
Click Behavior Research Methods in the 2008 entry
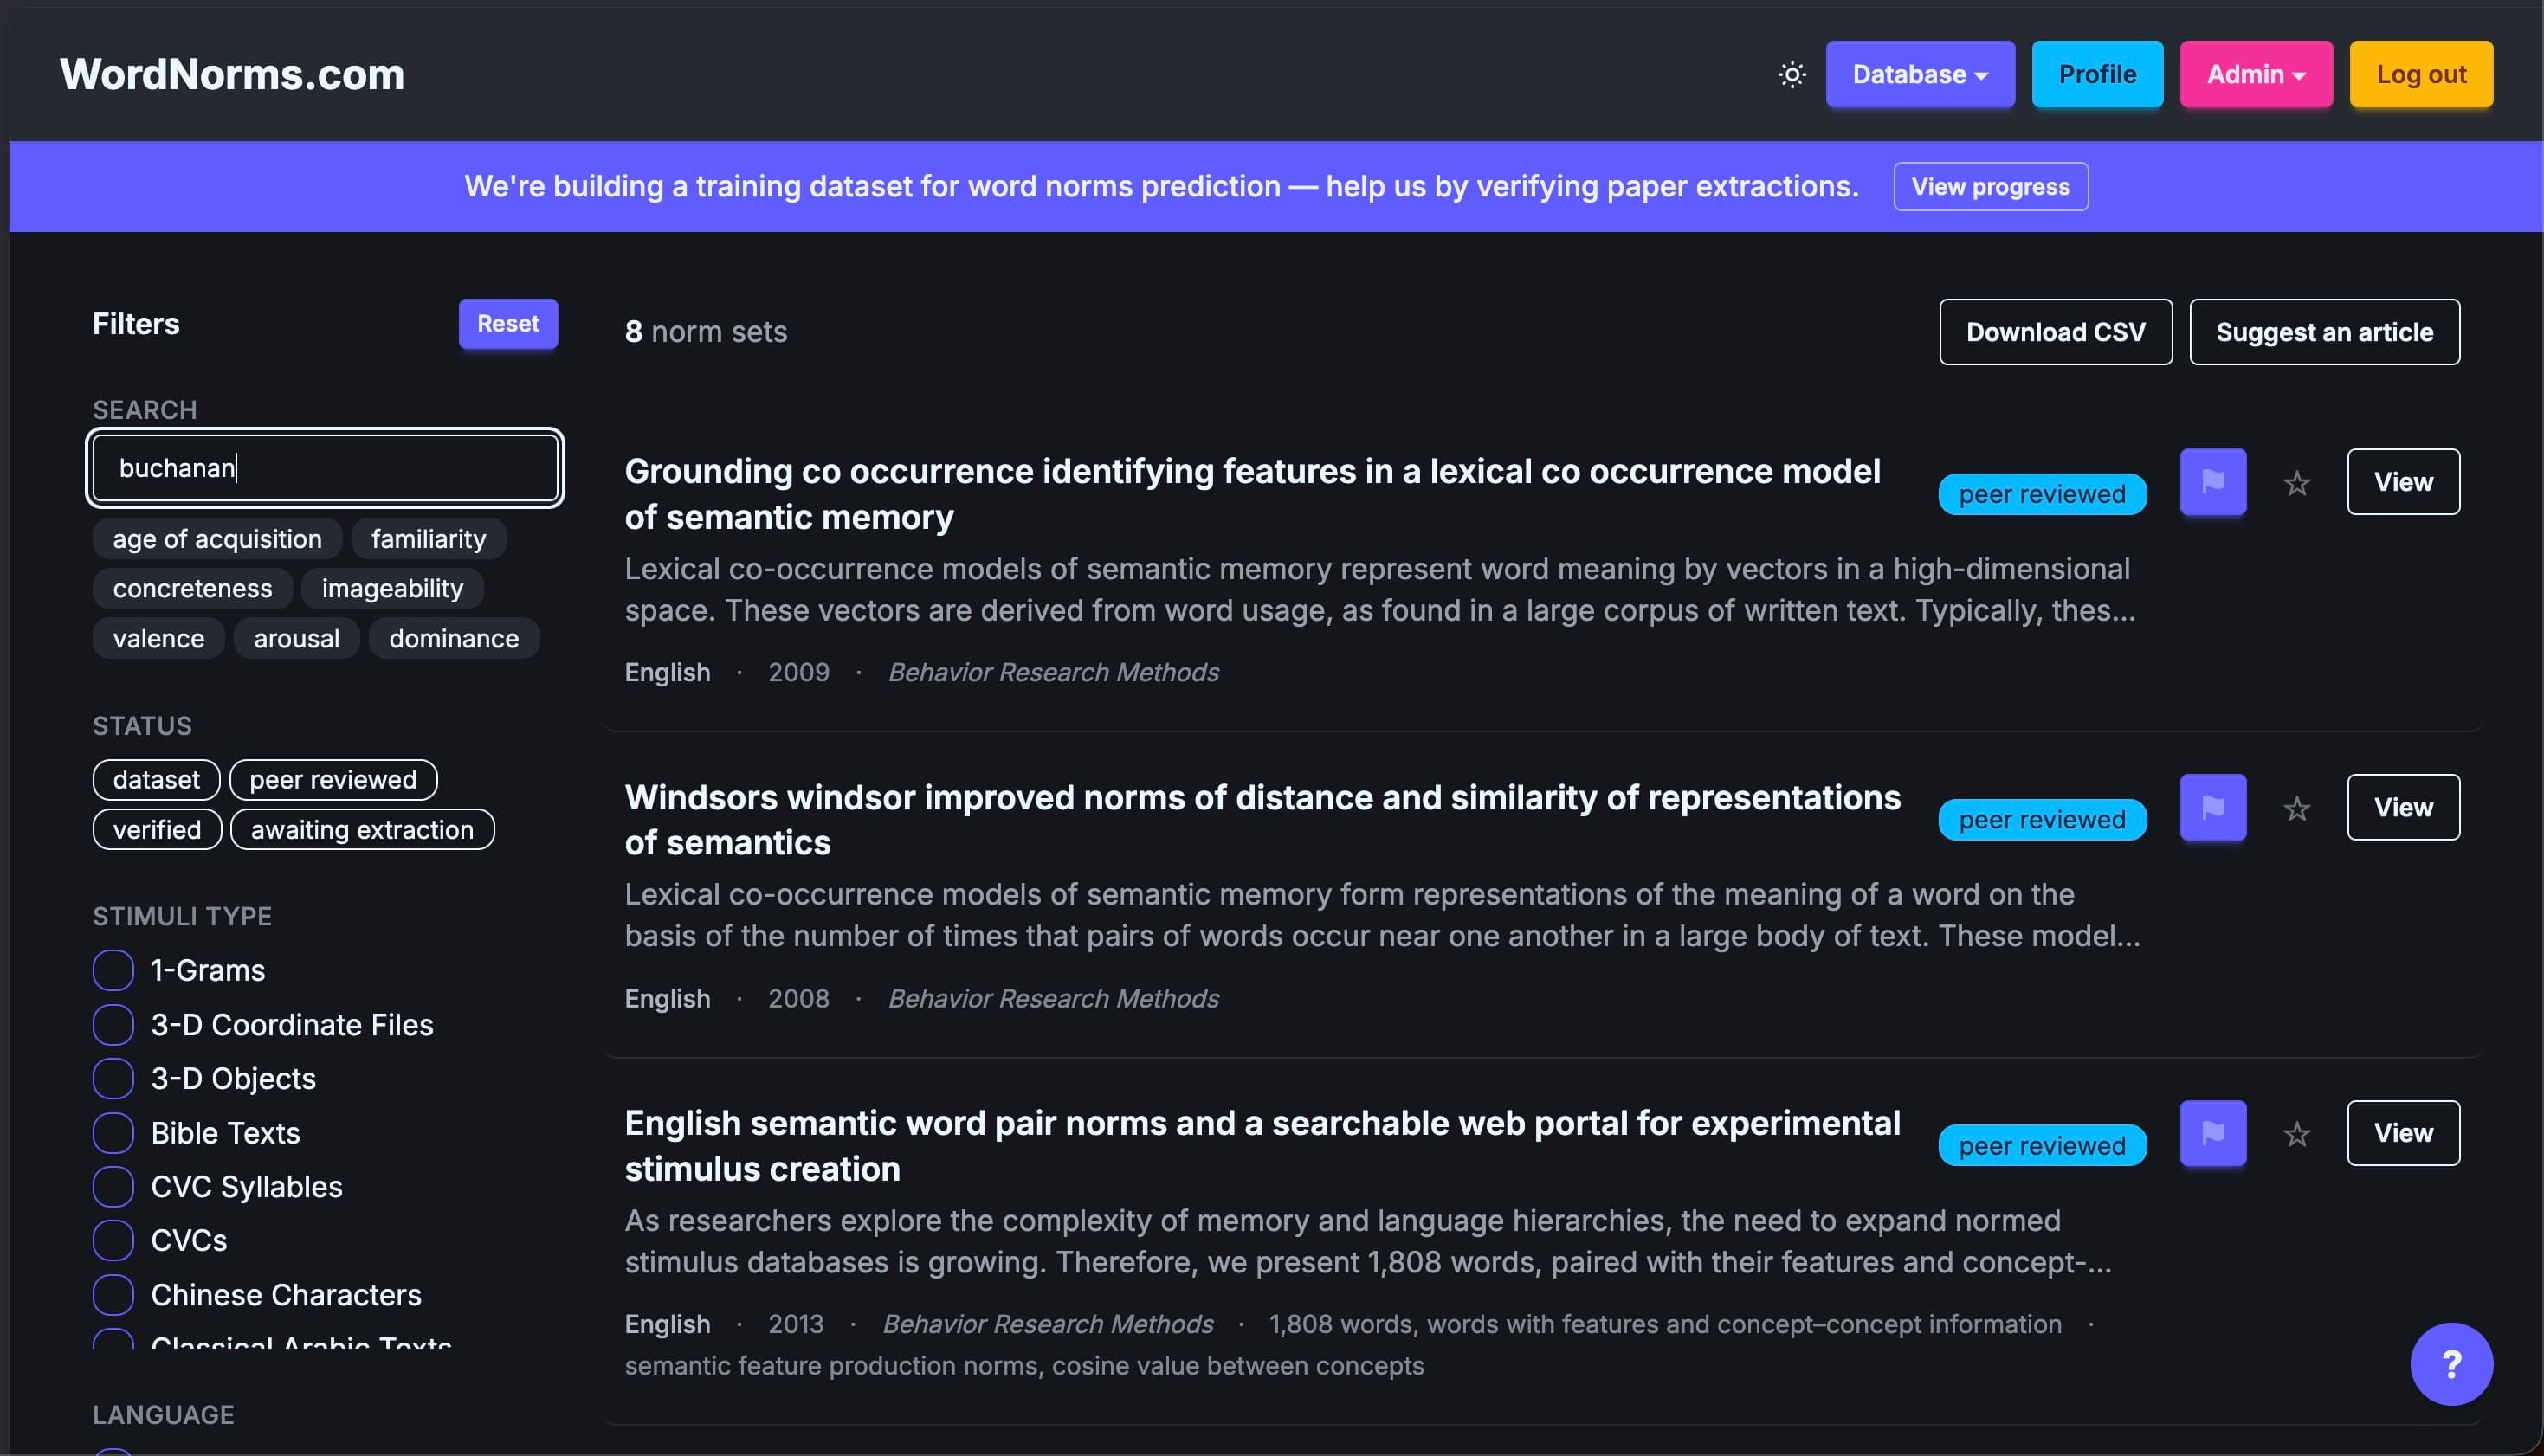coord(1053,998)
